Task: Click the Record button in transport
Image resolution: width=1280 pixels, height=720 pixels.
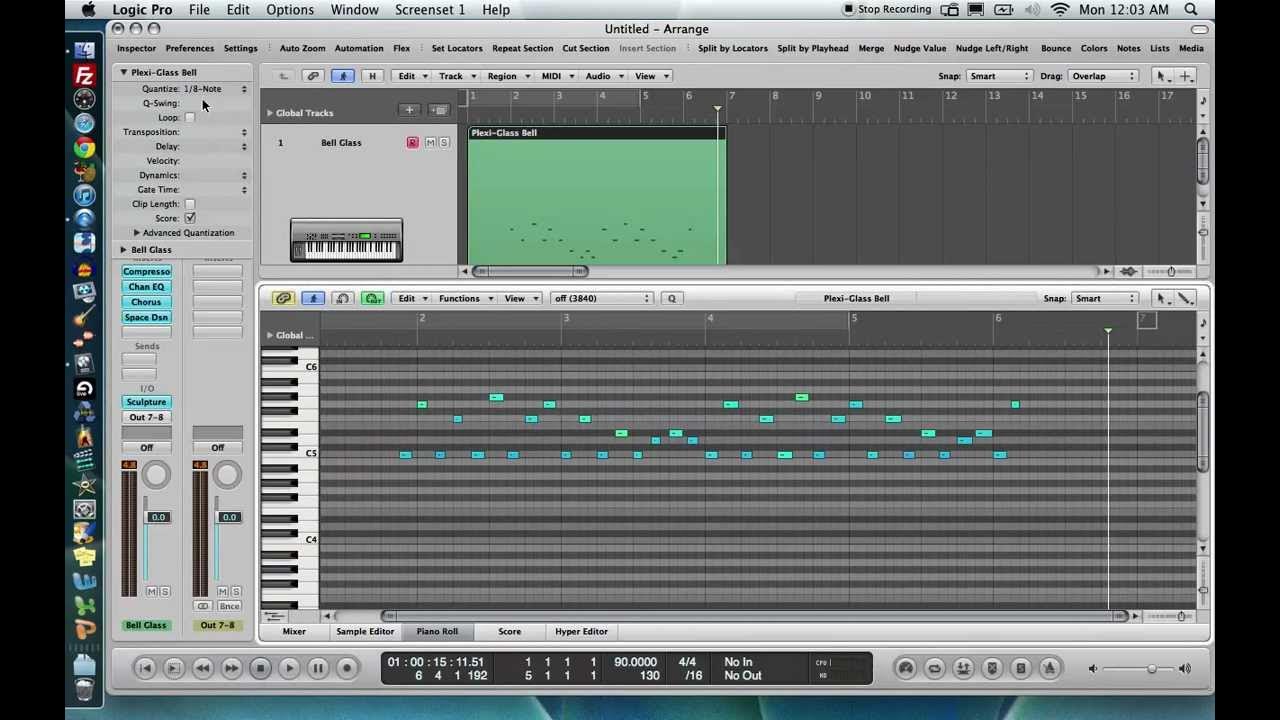Action: click(347, 668)
